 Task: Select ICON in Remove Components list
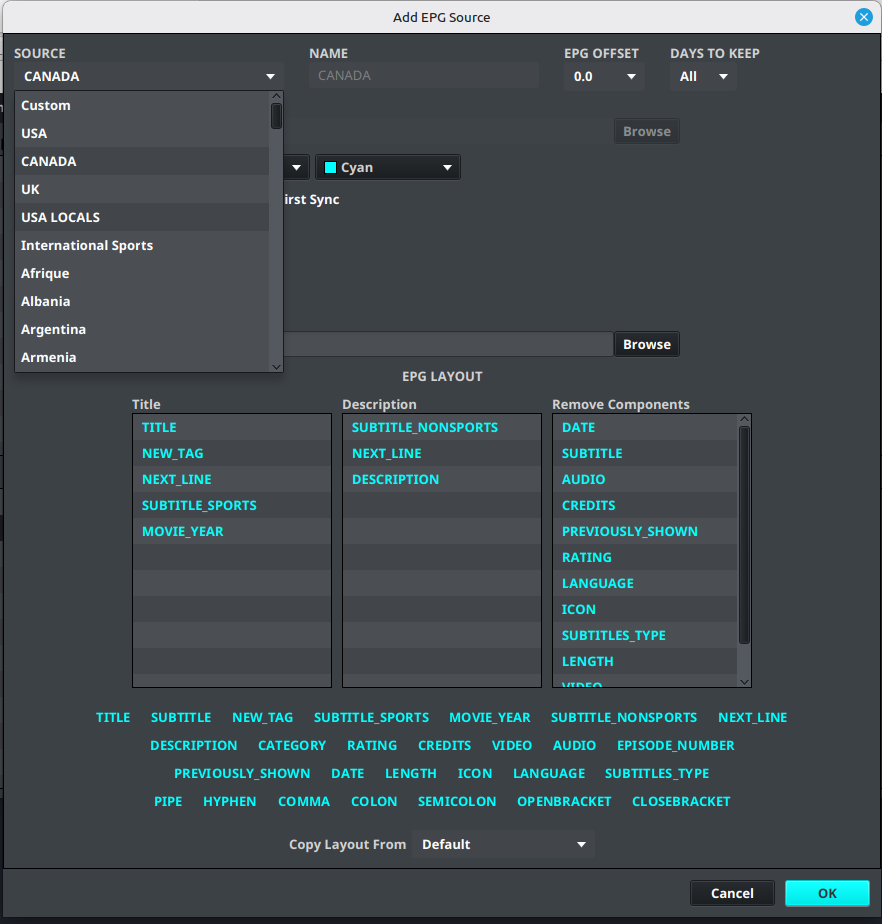coord(645,609)
